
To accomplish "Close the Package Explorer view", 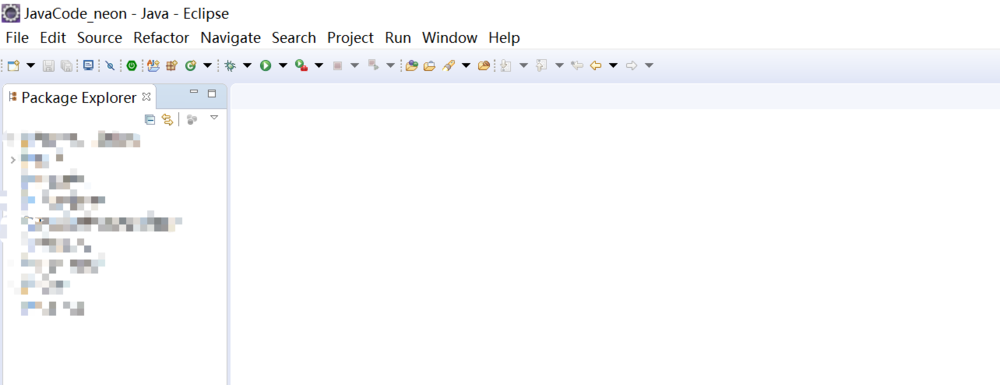I will coord(146,96).
